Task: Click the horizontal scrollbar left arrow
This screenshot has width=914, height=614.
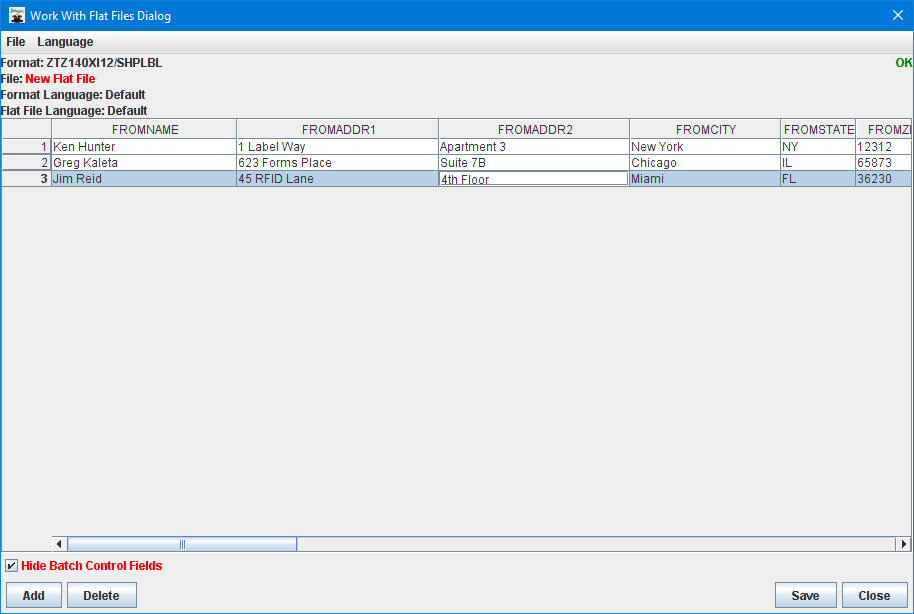Action: 60,544
